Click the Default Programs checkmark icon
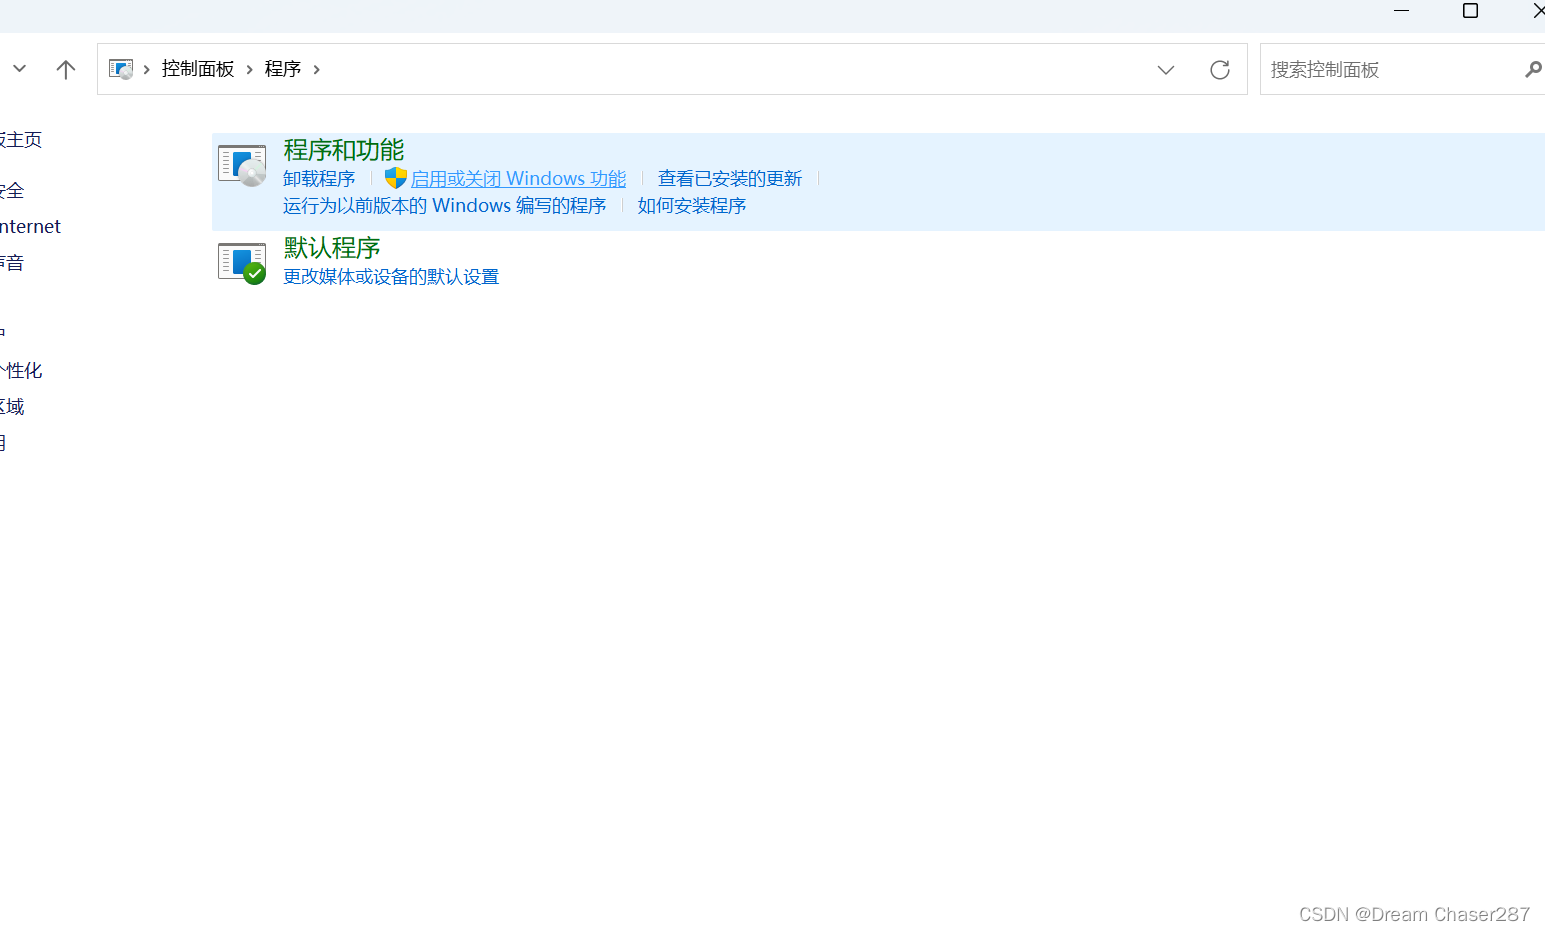The width and height of the screenshot is (1545, 931). pos(242,263)
